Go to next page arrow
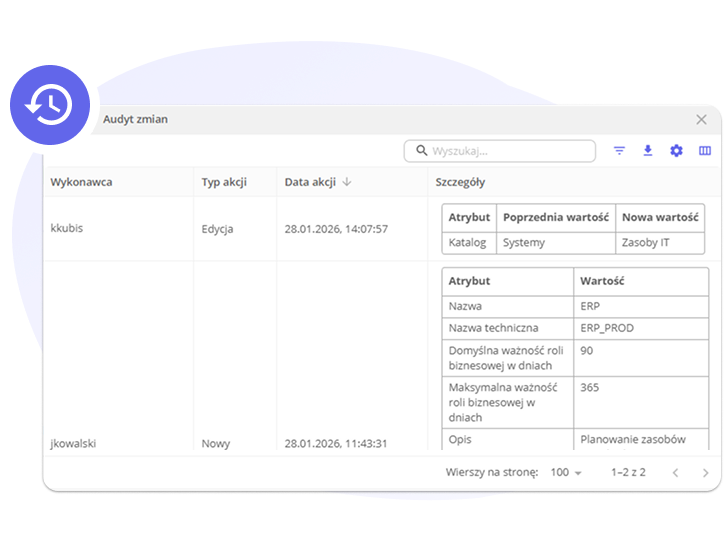The image size is (725, 540). pyautogui.click(x=704, y=472)
